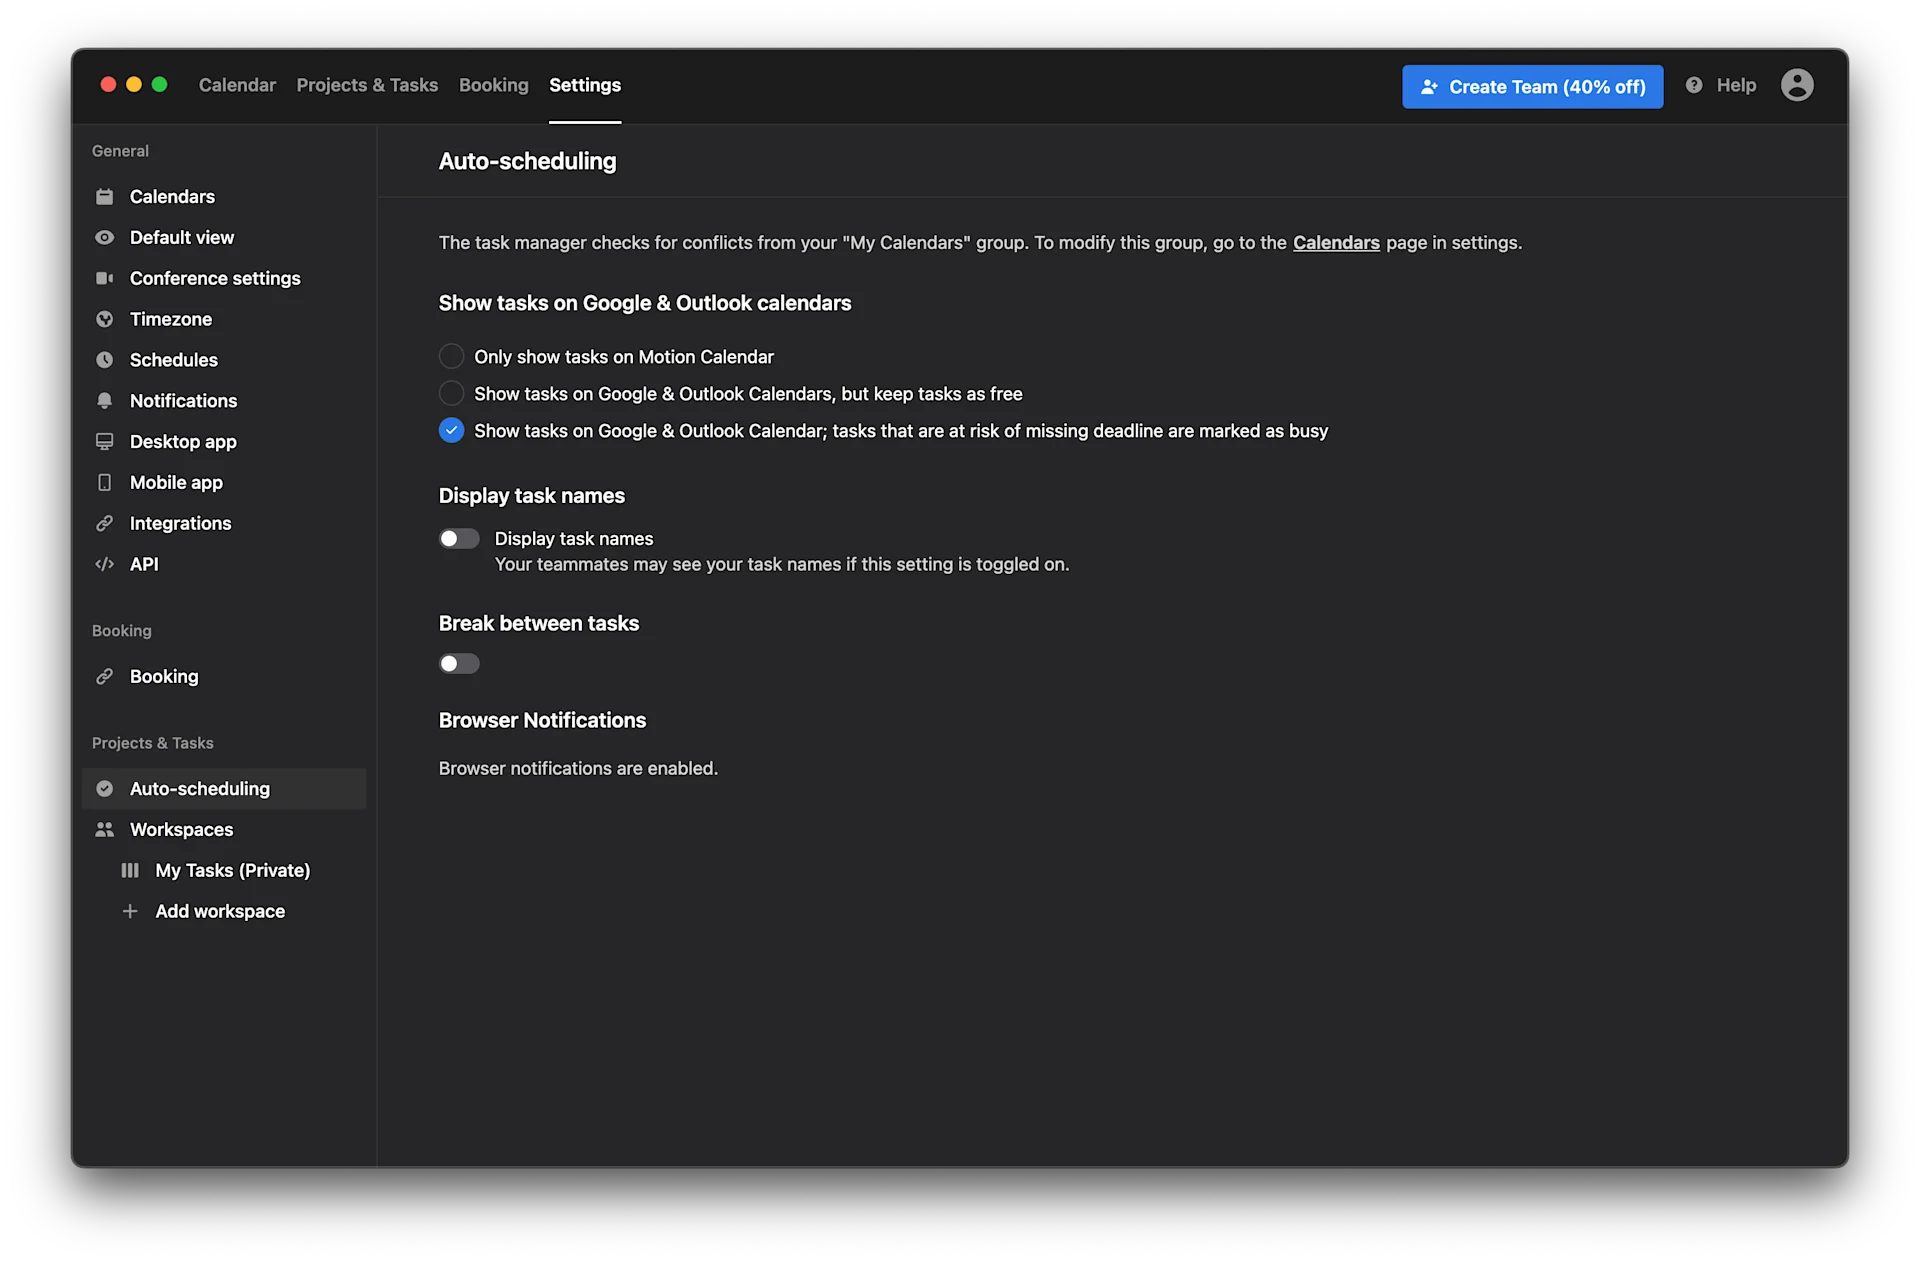Click the Create Team (40% off) button
Image resolution: width=1920 pixels, height=1262 pixels.
[1532, 86]
